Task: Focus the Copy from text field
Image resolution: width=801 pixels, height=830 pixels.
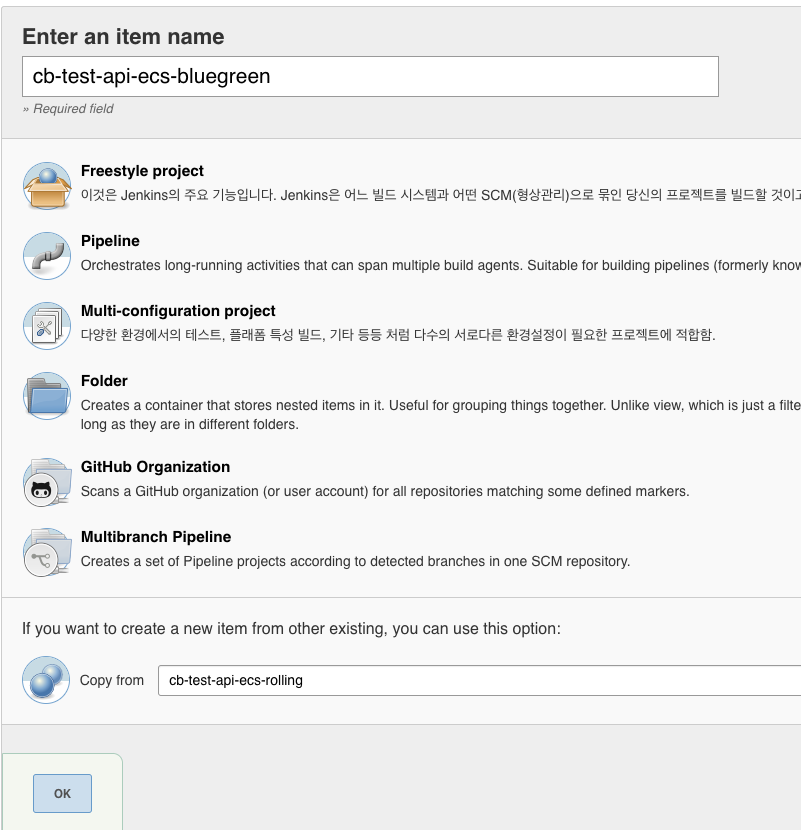Action: coord(479,680)
